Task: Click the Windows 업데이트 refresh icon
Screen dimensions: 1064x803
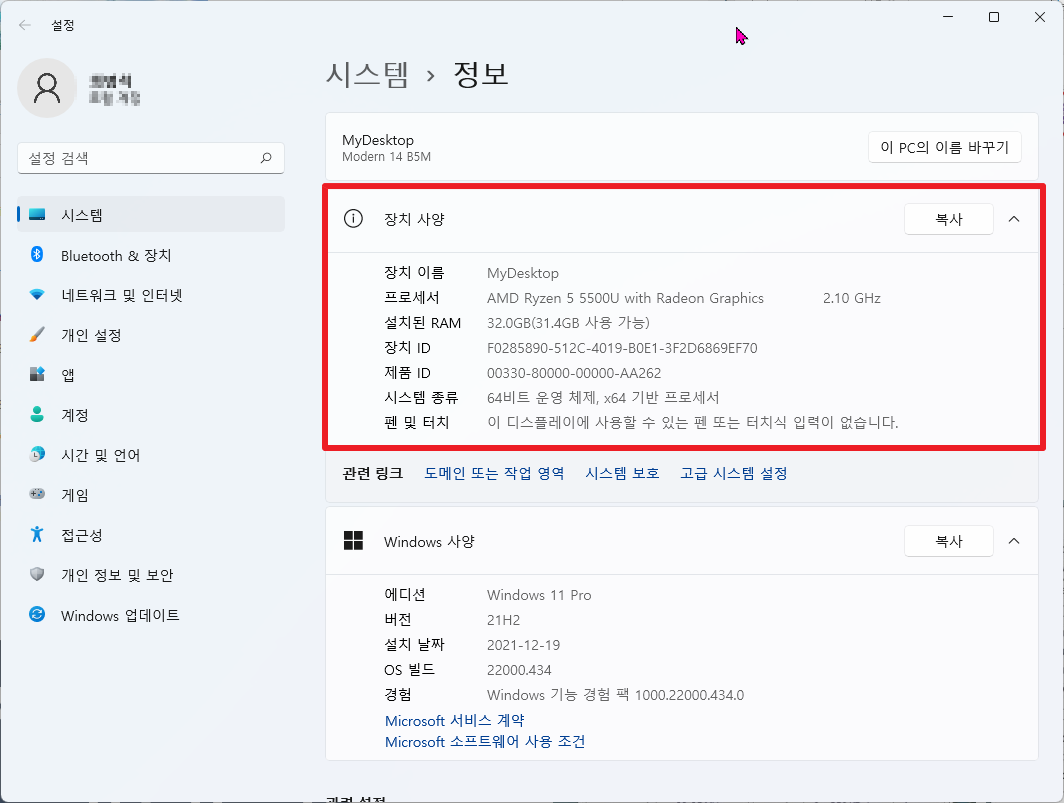Action: point(37,614)
